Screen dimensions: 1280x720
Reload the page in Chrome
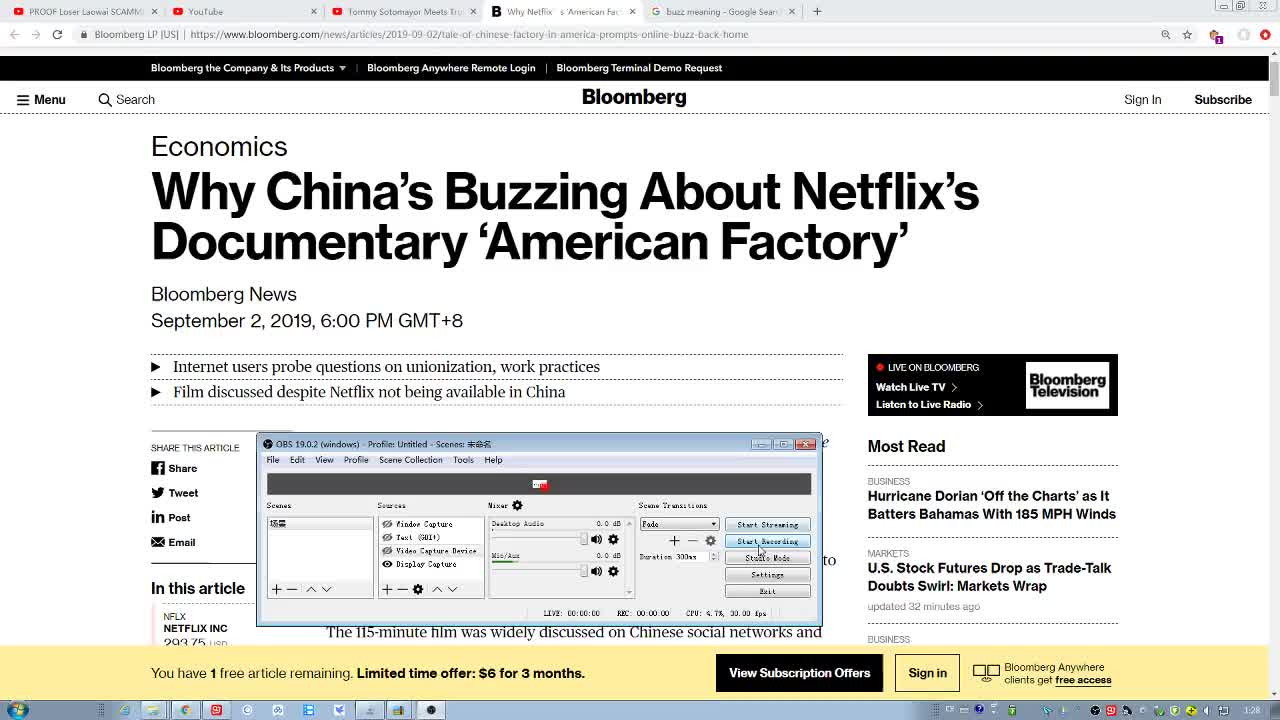pos(57,34)
